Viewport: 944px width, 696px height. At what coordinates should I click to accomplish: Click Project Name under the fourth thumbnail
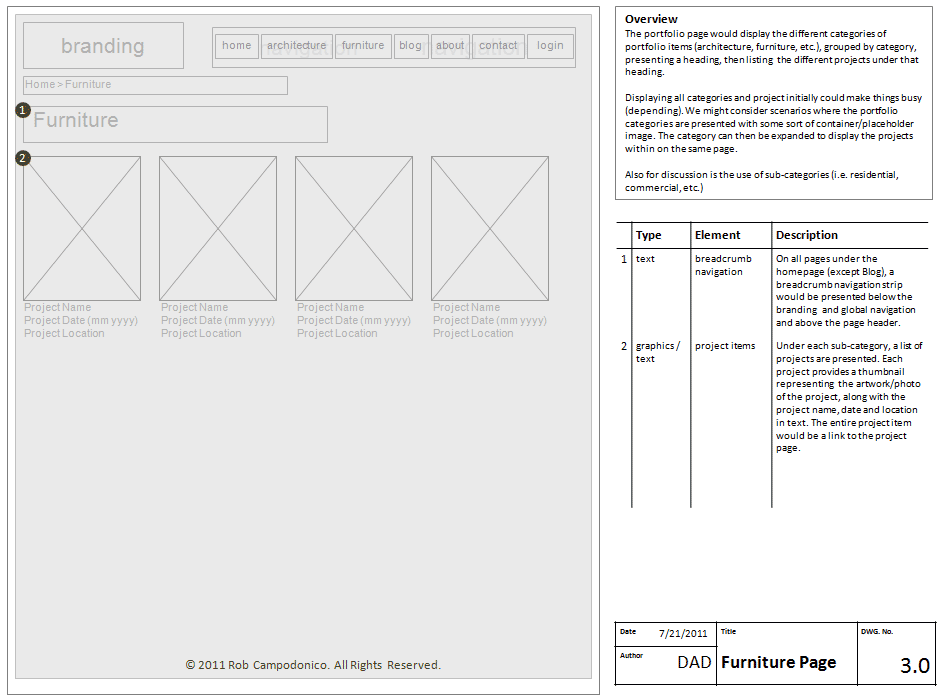(x=467, y=307)
